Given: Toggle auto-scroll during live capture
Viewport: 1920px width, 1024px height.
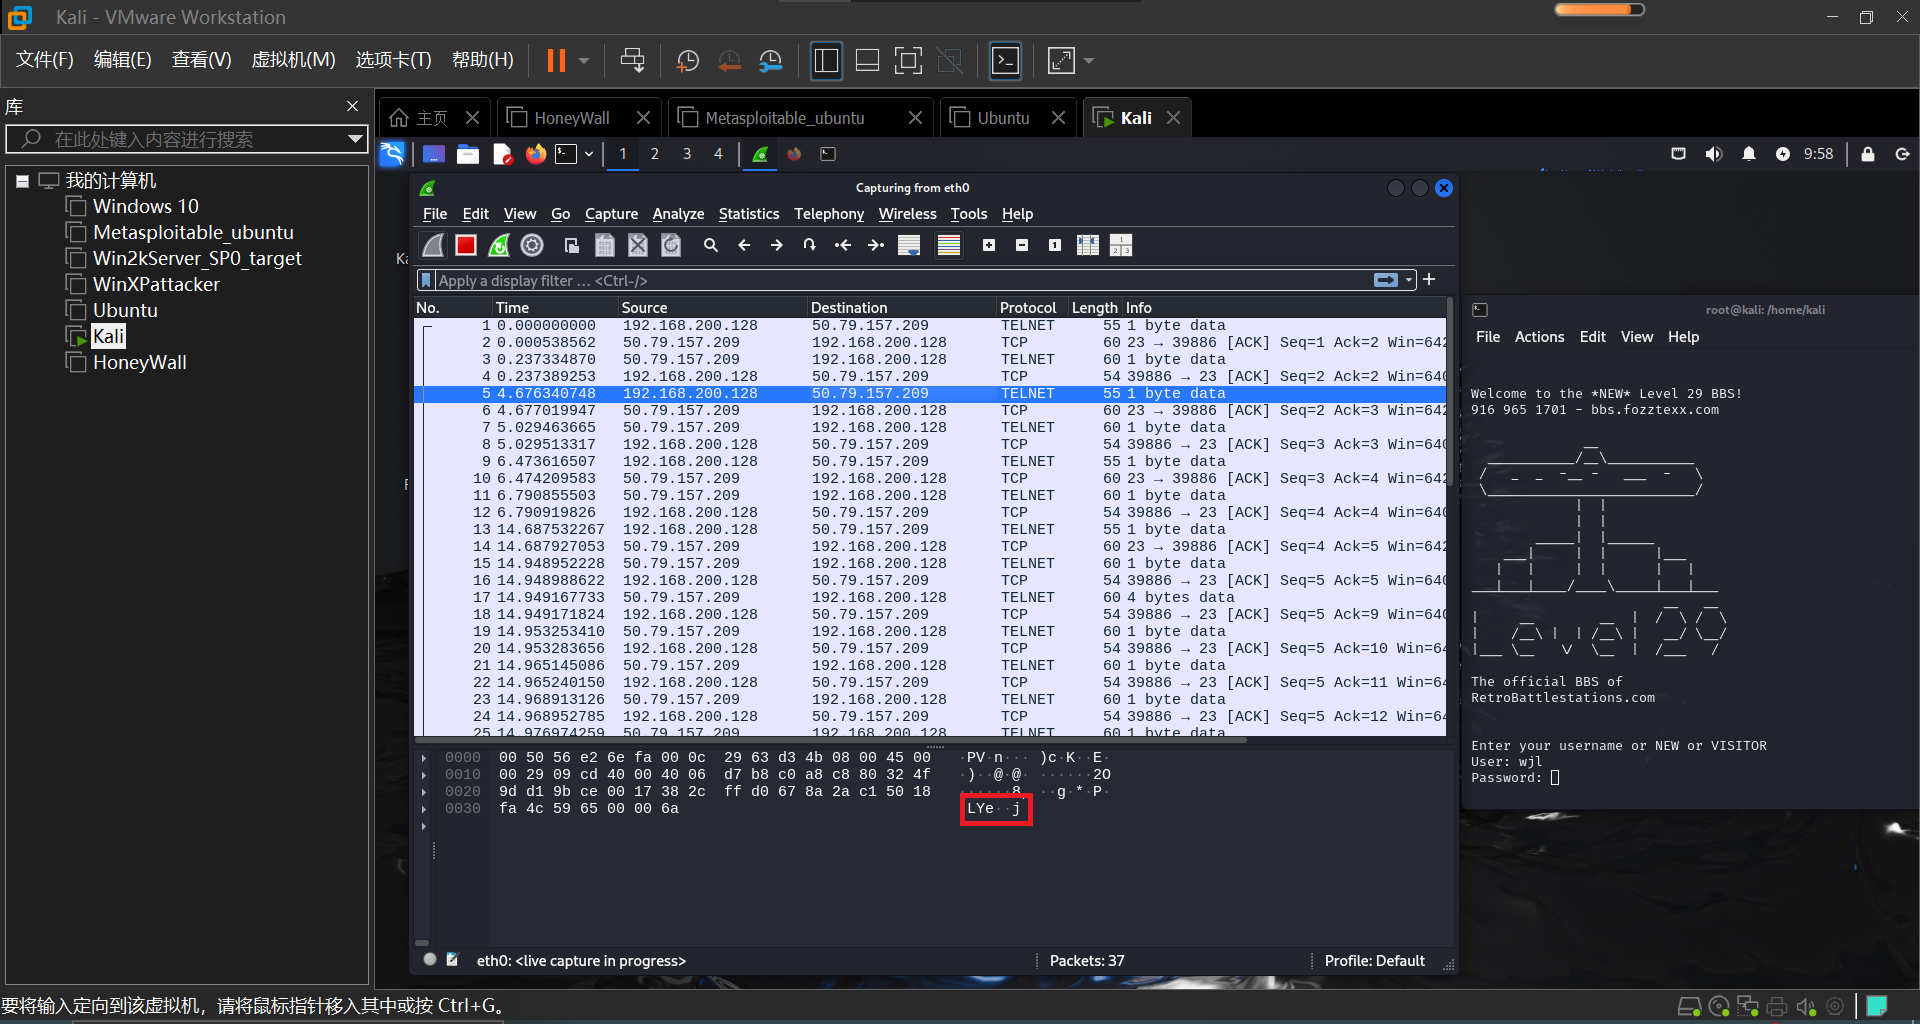Looking at the screenshot, I should (x=909, y=245).
